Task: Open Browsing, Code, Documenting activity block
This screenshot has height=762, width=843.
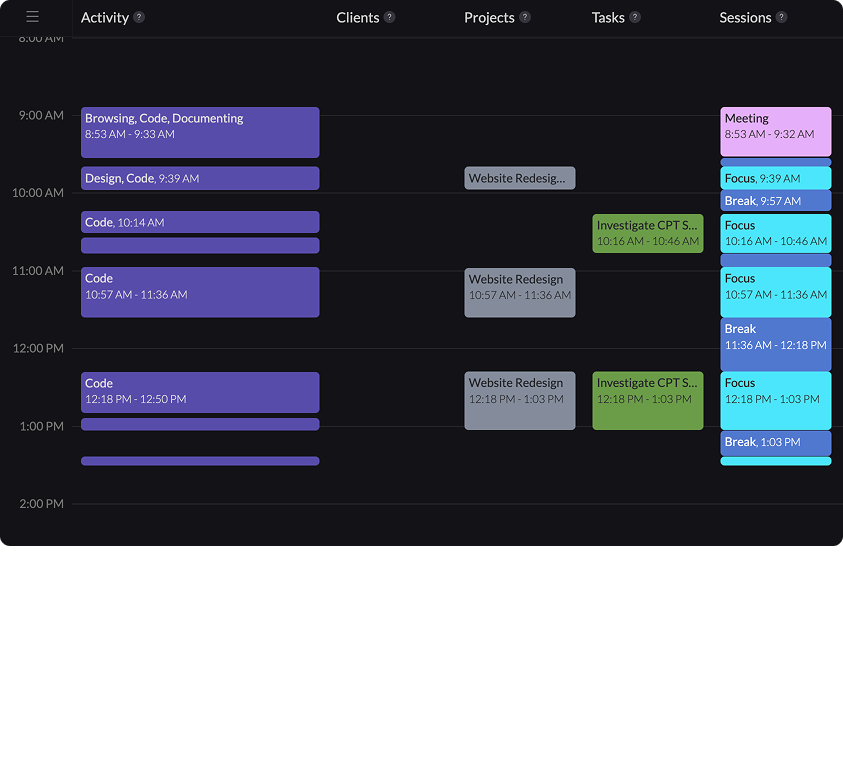Action: (x=200, y=132)
